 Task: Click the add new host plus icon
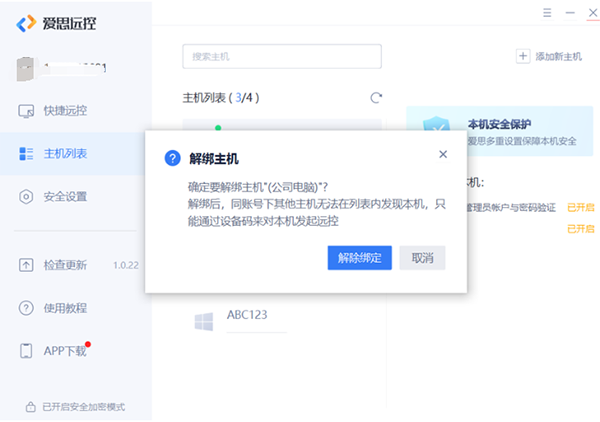click(x=523, y=57)
